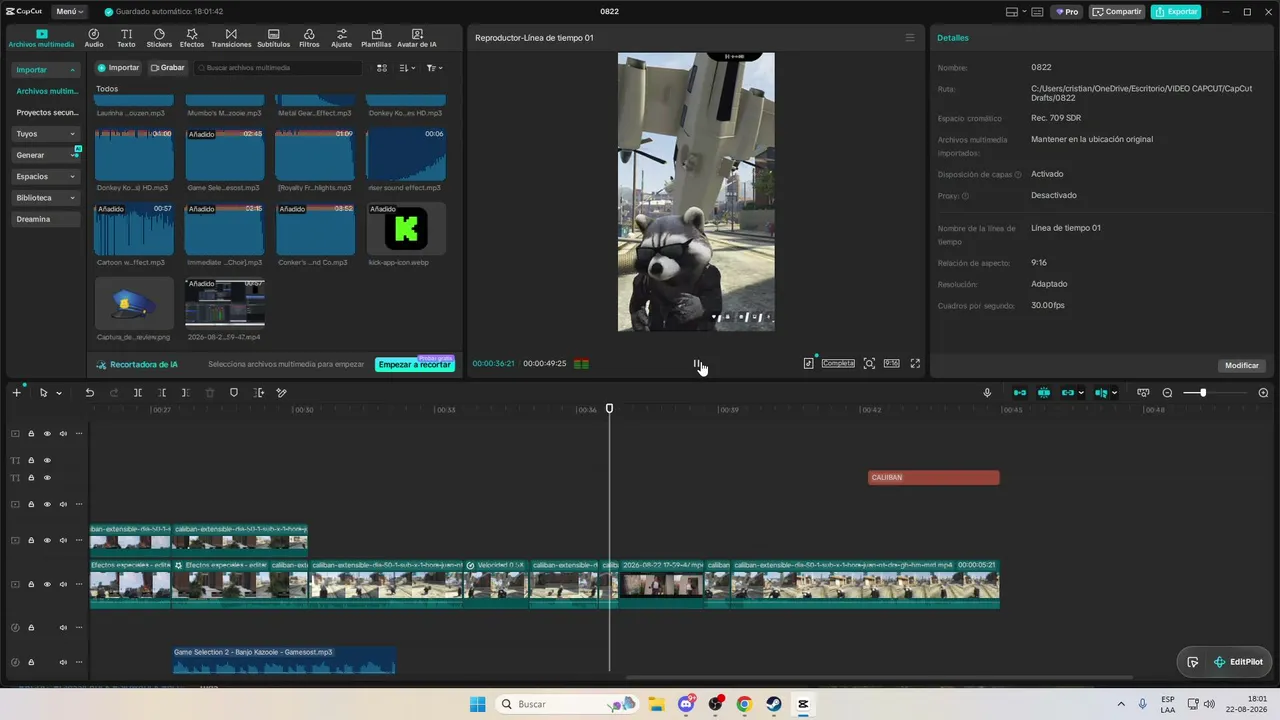
Task: Open the Menú dropdown
Action: click(x=69, y=12)
